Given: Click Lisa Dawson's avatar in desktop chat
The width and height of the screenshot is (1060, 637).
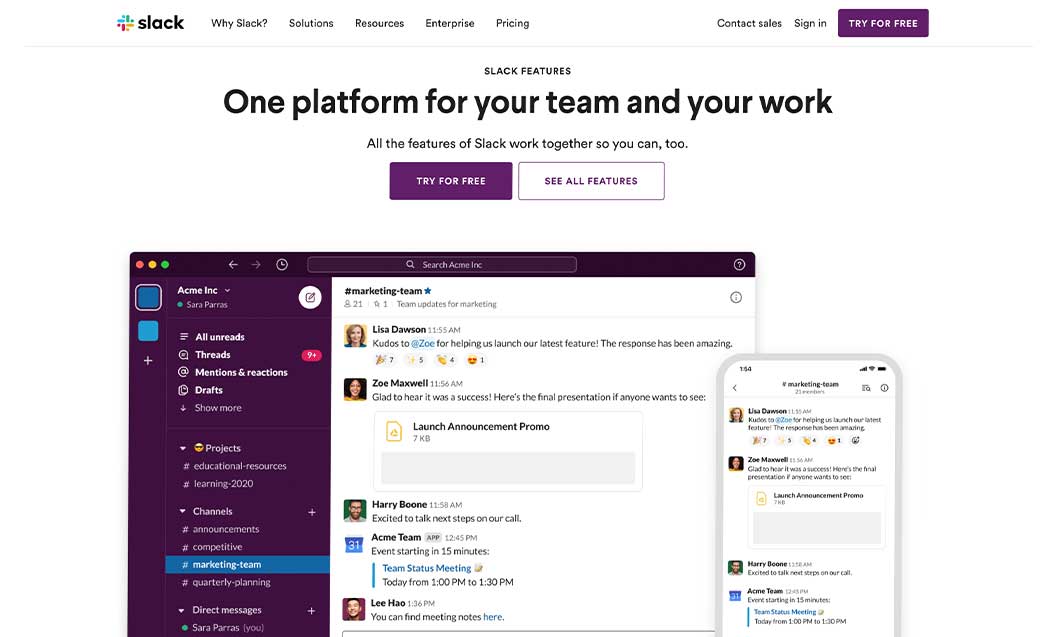Looking at the screenshot, I should coord(356,335).
